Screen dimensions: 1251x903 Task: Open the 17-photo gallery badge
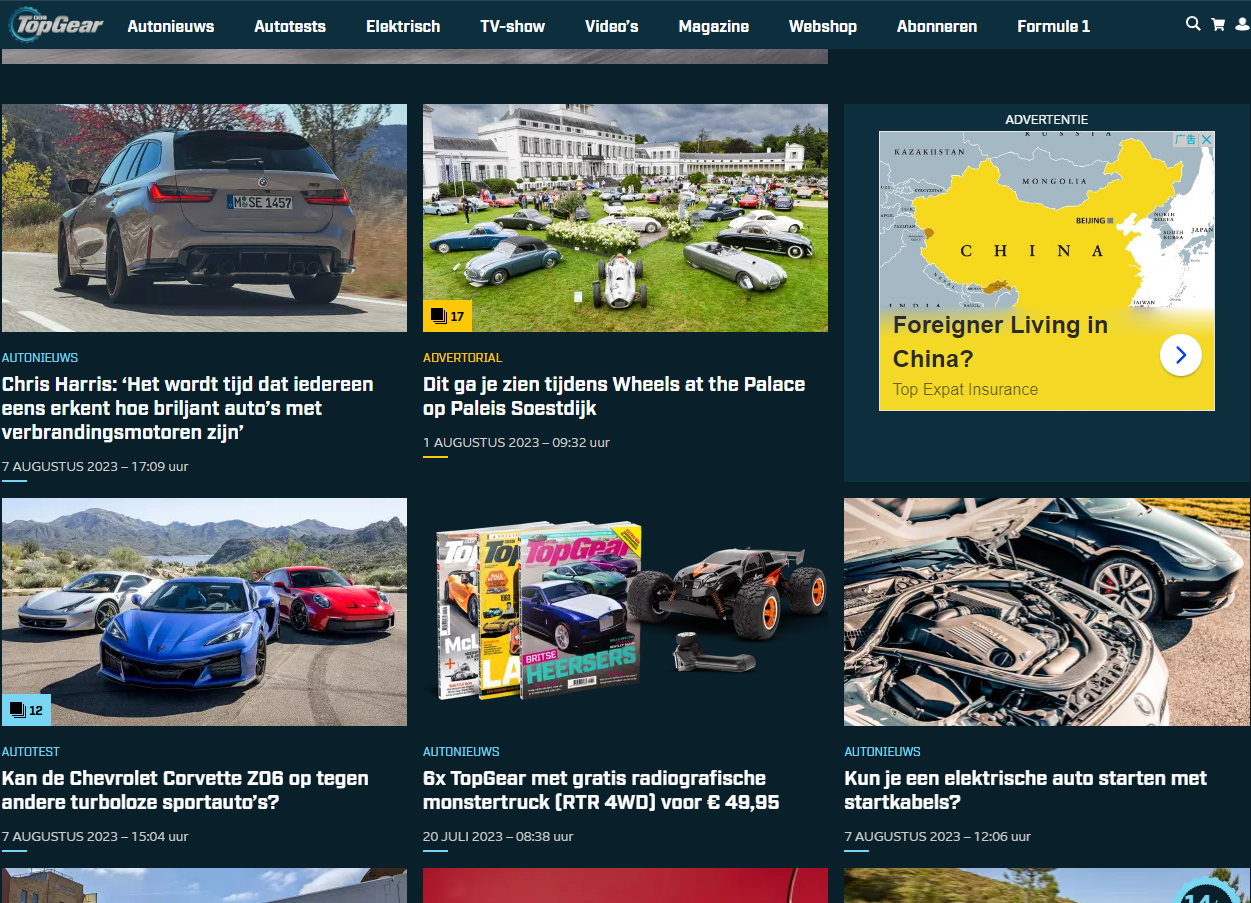click(447, 316)
